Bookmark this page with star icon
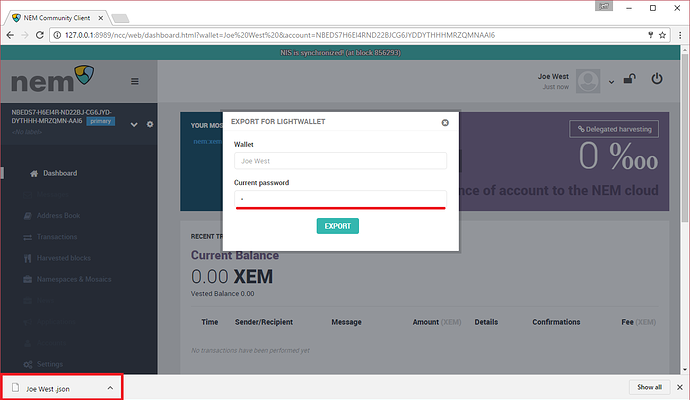 (662, 35)
